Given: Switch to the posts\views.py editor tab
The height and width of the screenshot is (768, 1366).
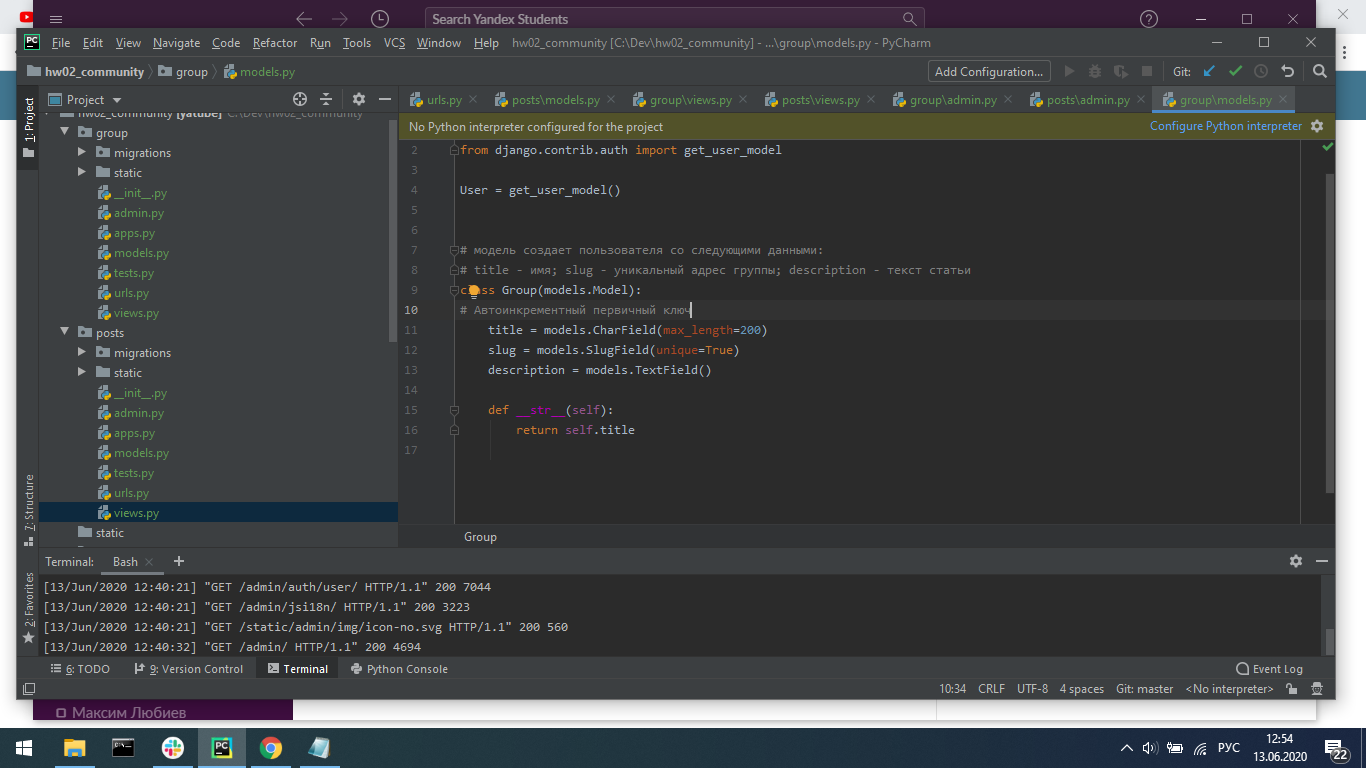Looking at the screenshot, I should pyautogui.click(x=820, y=100).
